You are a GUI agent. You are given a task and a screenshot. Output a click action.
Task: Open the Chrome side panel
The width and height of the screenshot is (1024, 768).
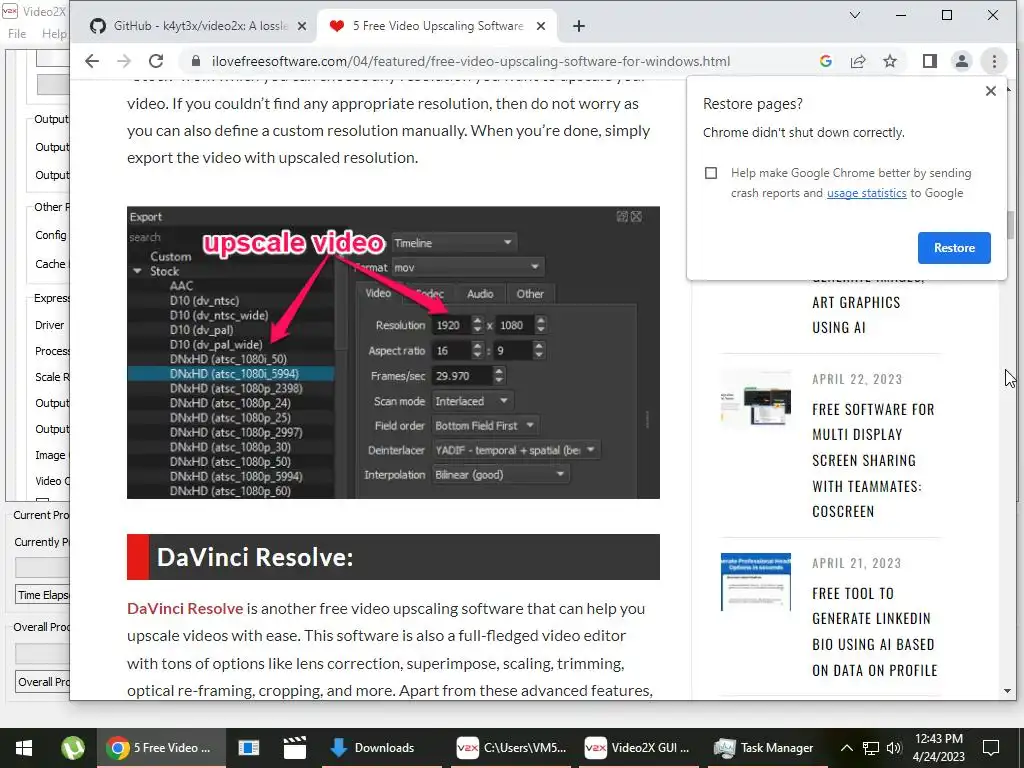tap(929, 61)
